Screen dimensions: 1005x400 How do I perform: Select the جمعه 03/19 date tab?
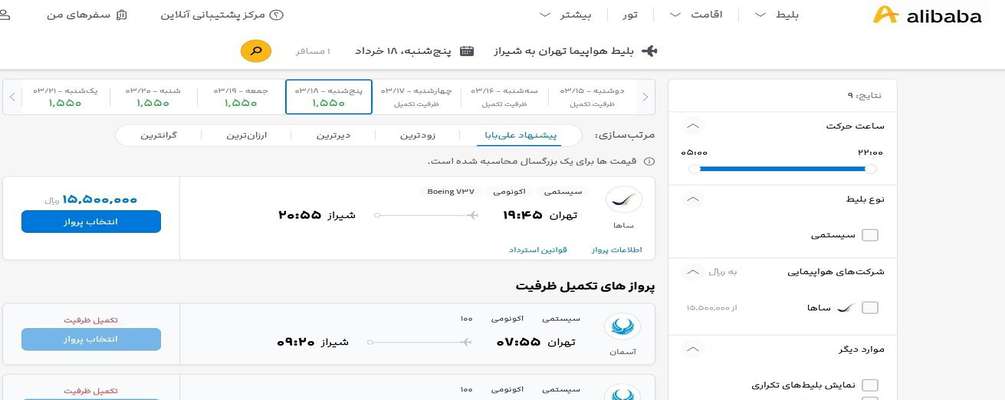pyautogui.click(x=241, y=97)
